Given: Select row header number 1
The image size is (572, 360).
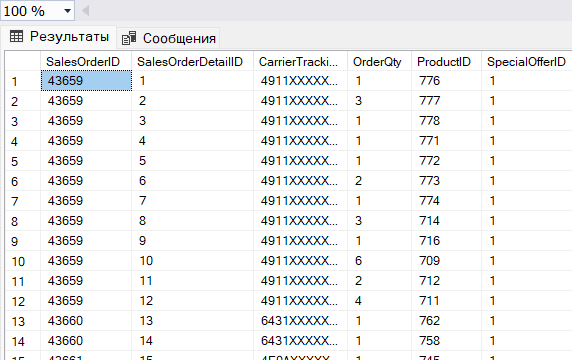Looking at the screenshot, I should 23,81.
